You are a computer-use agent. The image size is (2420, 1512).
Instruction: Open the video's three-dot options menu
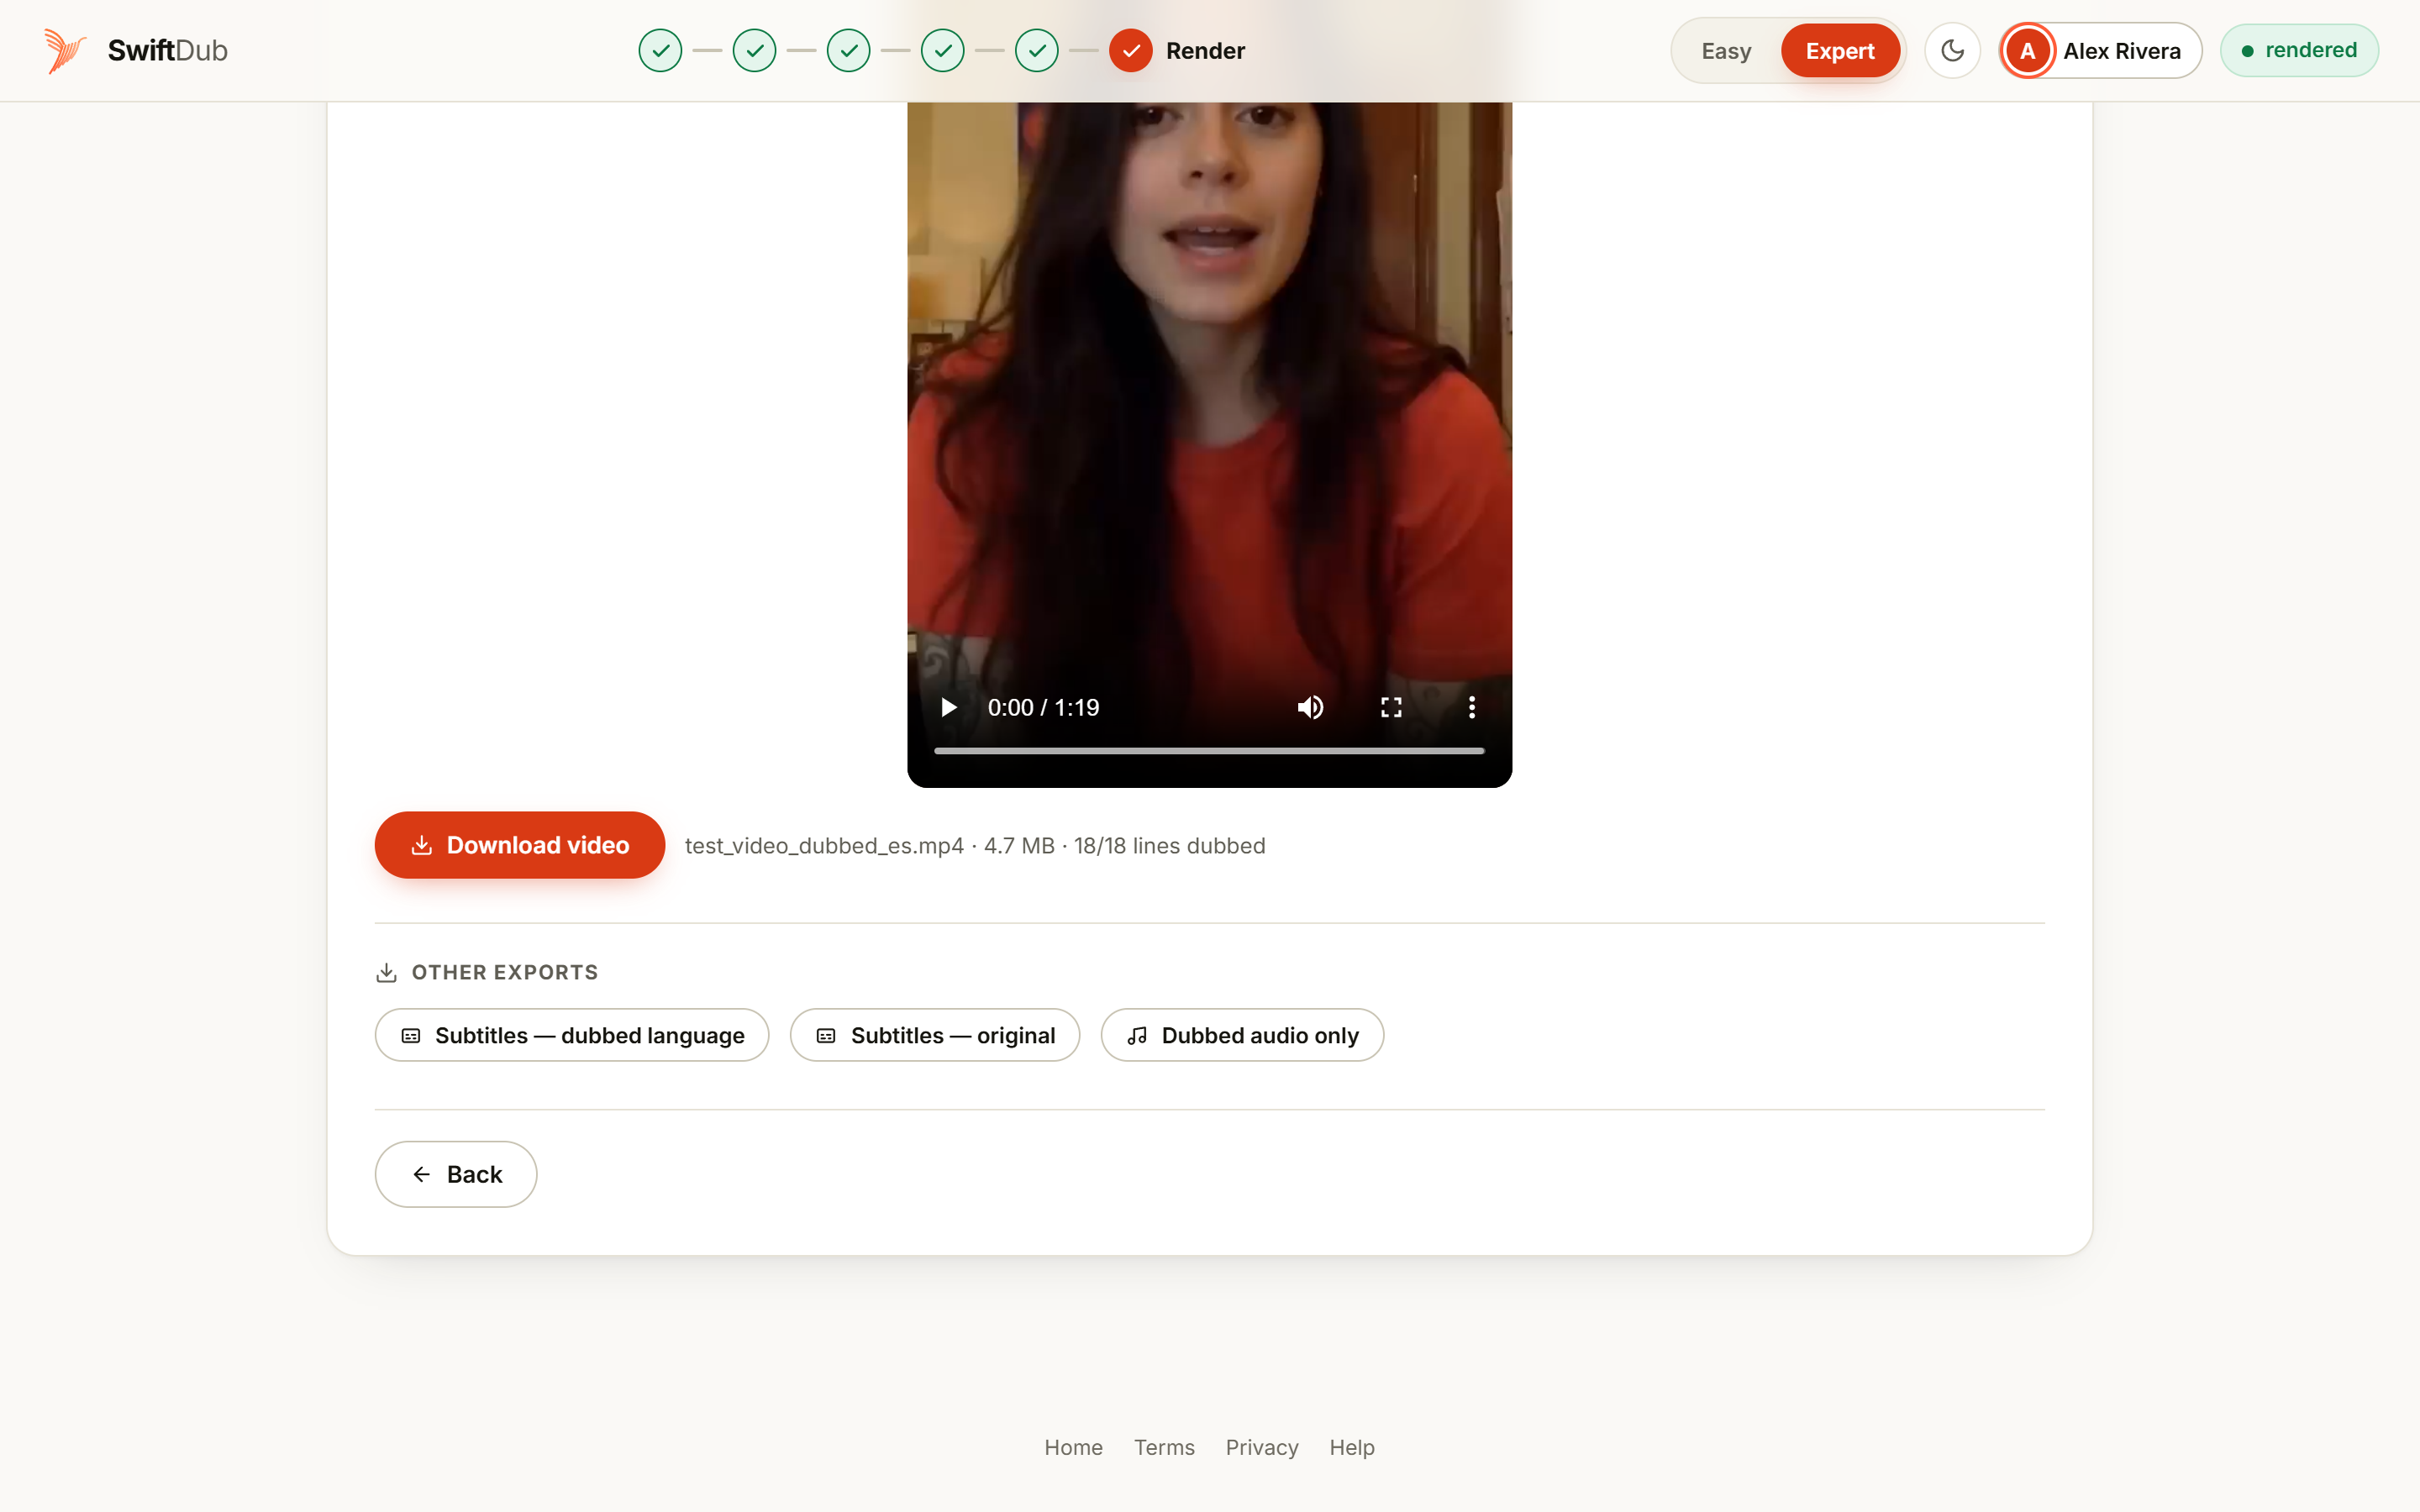coord(1471,707)
